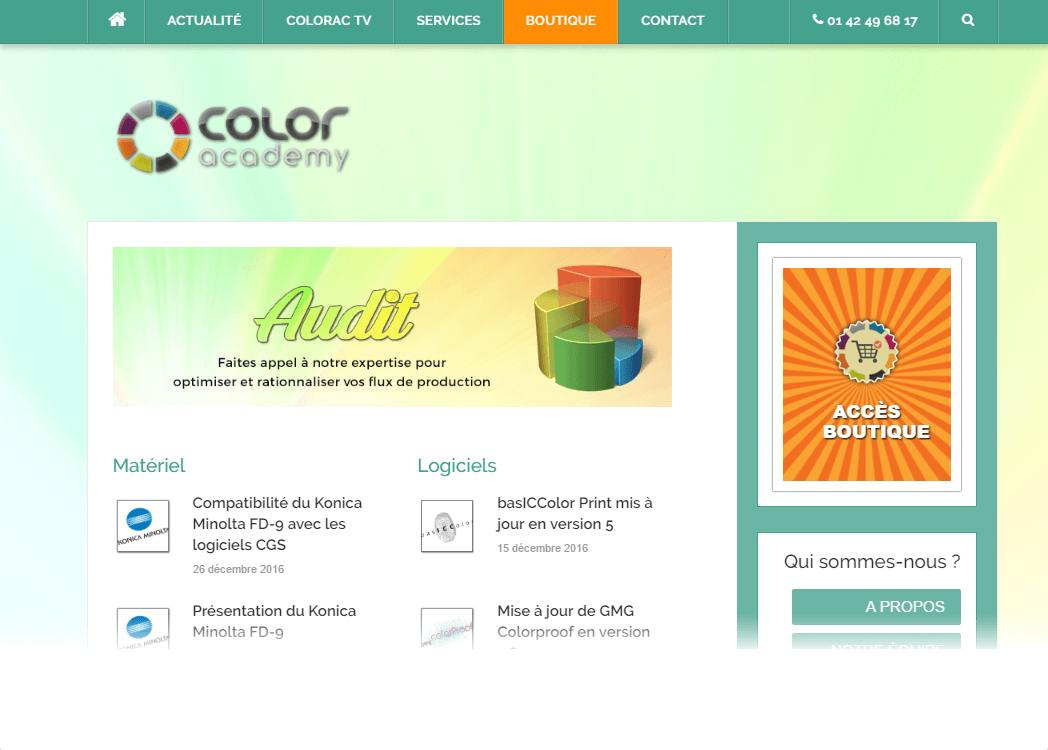
Task: Open the Accès Boutique banner
Action: [867, 374]
